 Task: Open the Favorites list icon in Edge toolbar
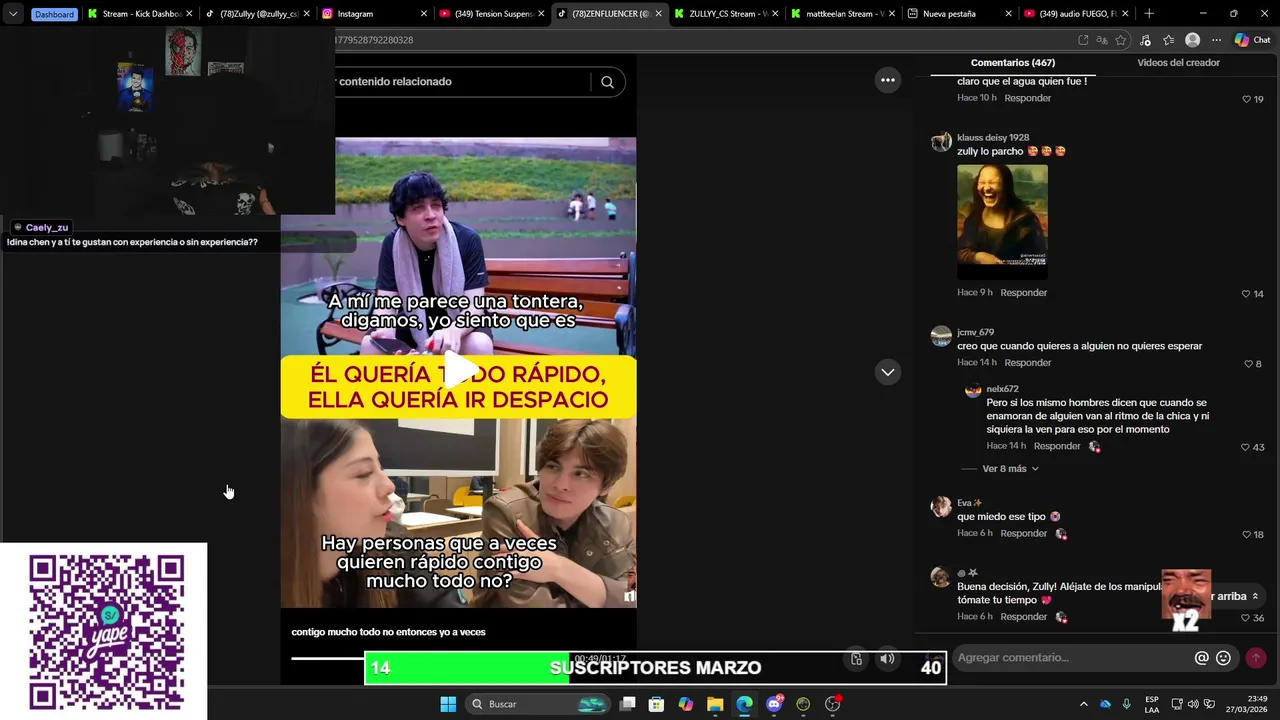tap(1168, 40)
